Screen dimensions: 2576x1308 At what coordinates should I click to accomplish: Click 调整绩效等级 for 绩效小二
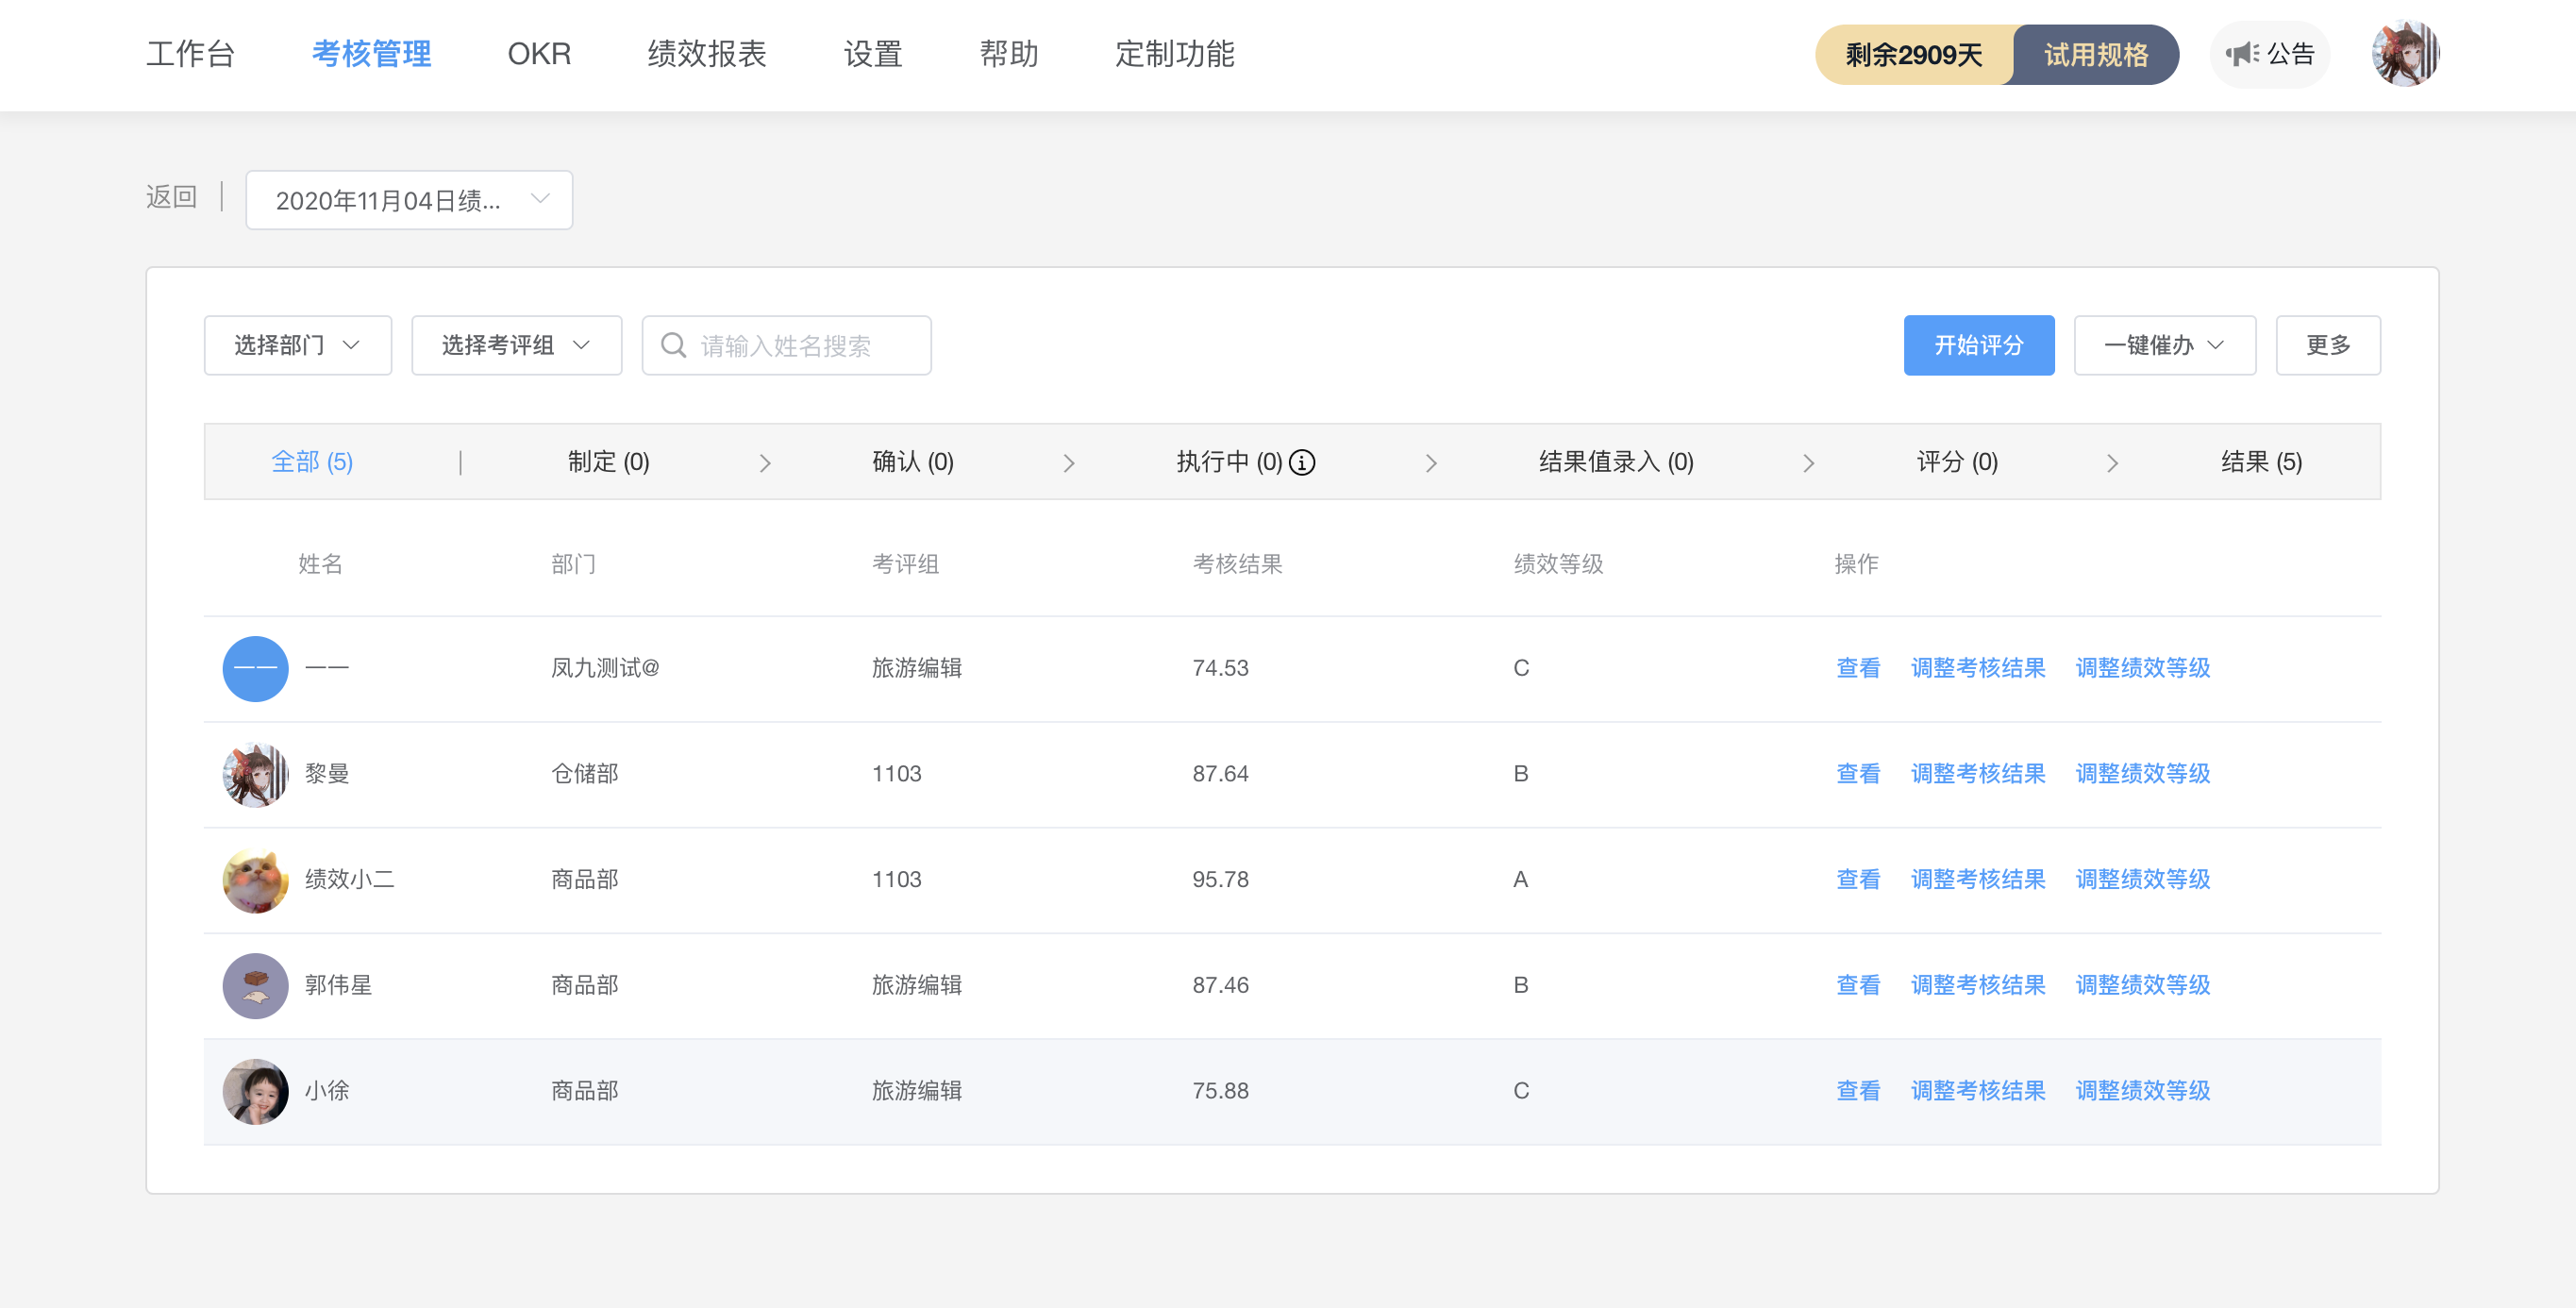pos(2143,880)
